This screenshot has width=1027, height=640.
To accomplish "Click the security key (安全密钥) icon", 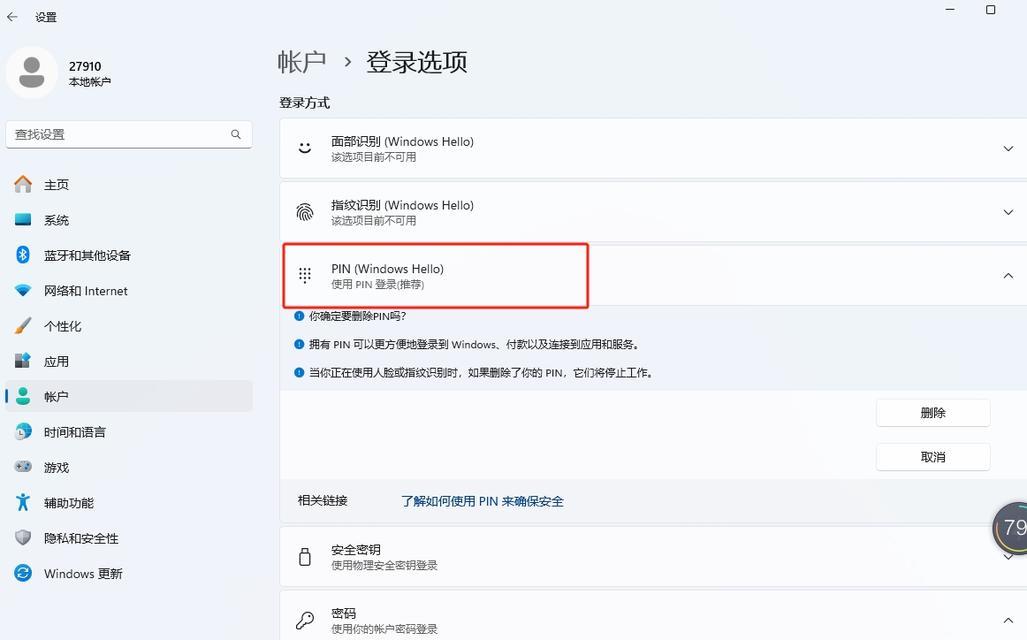I will tap(305, 557).
